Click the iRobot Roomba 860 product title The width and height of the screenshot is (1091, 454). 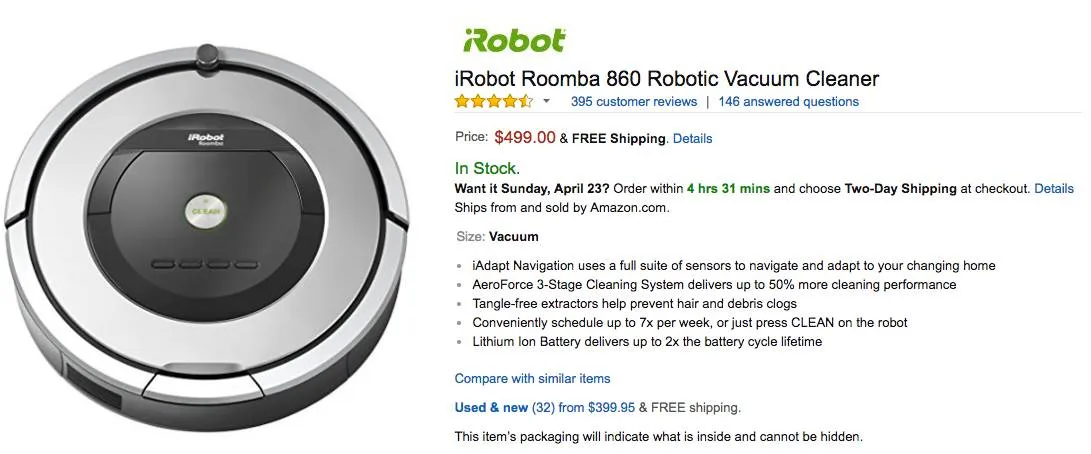pyautogui.click(x=666, y=78)
